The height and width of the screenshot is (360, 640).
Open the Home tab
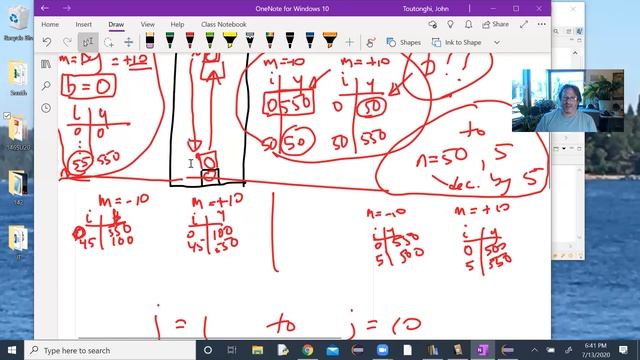tap(50, 24)
